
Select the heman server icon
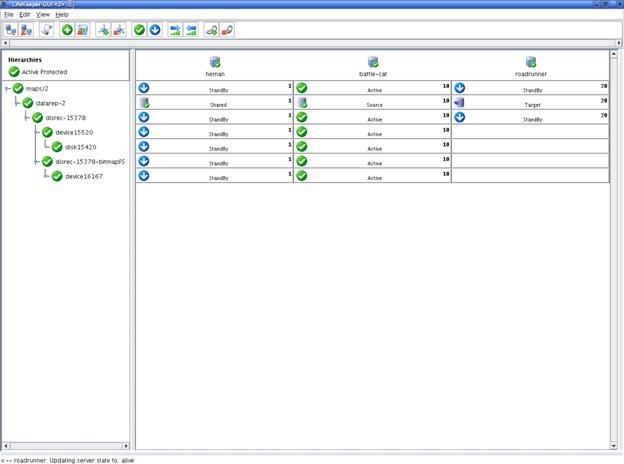[x=215, y=62]
